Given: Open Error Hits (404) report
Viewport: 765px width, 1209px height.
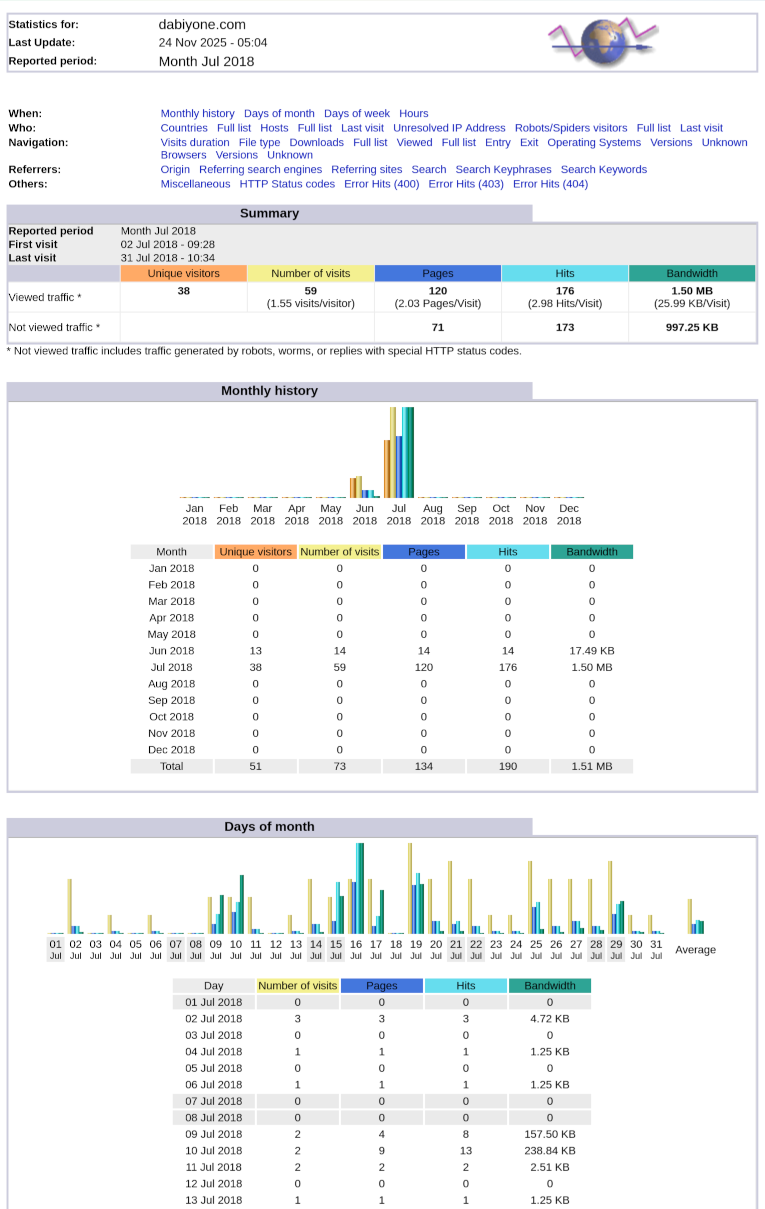Looking at the screenshot, I should (x=550, y=184).
